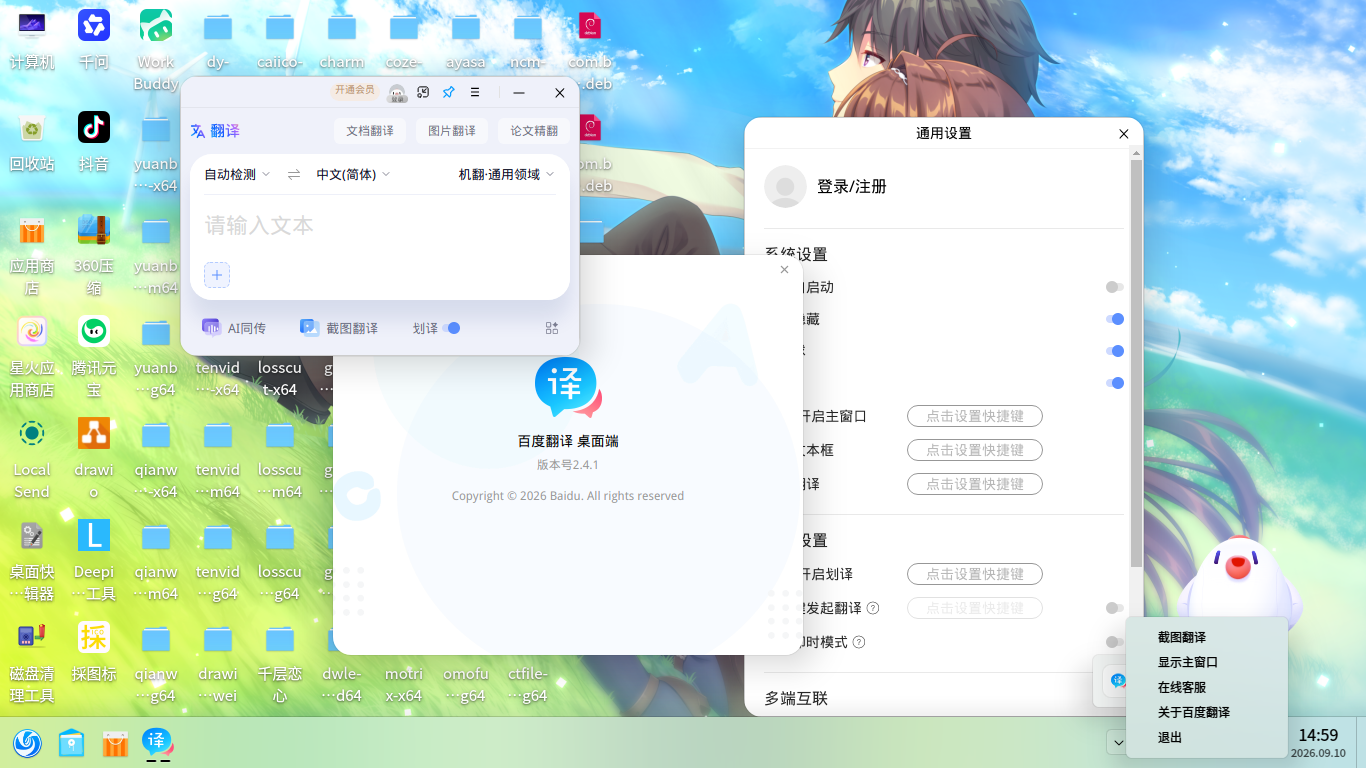Image resolution: width=1366 pixels, height=768 pixels.
Task: Click the app store icon in the taskbar
Action: coord(115,743)
